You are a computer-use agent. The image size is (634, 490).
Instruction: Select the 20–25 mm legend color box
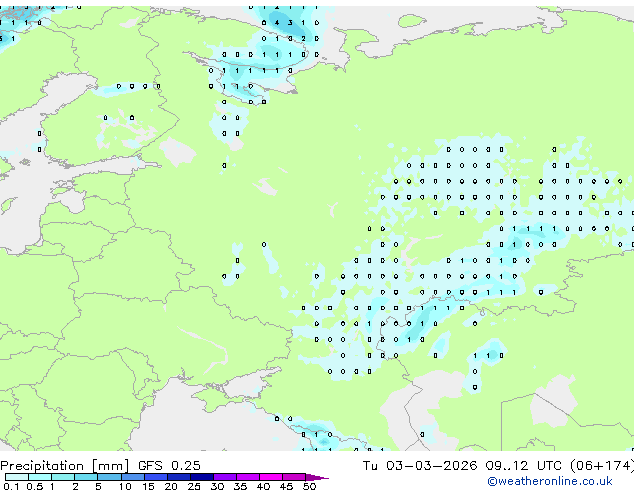pyautogui.click(x=178, y=477)
